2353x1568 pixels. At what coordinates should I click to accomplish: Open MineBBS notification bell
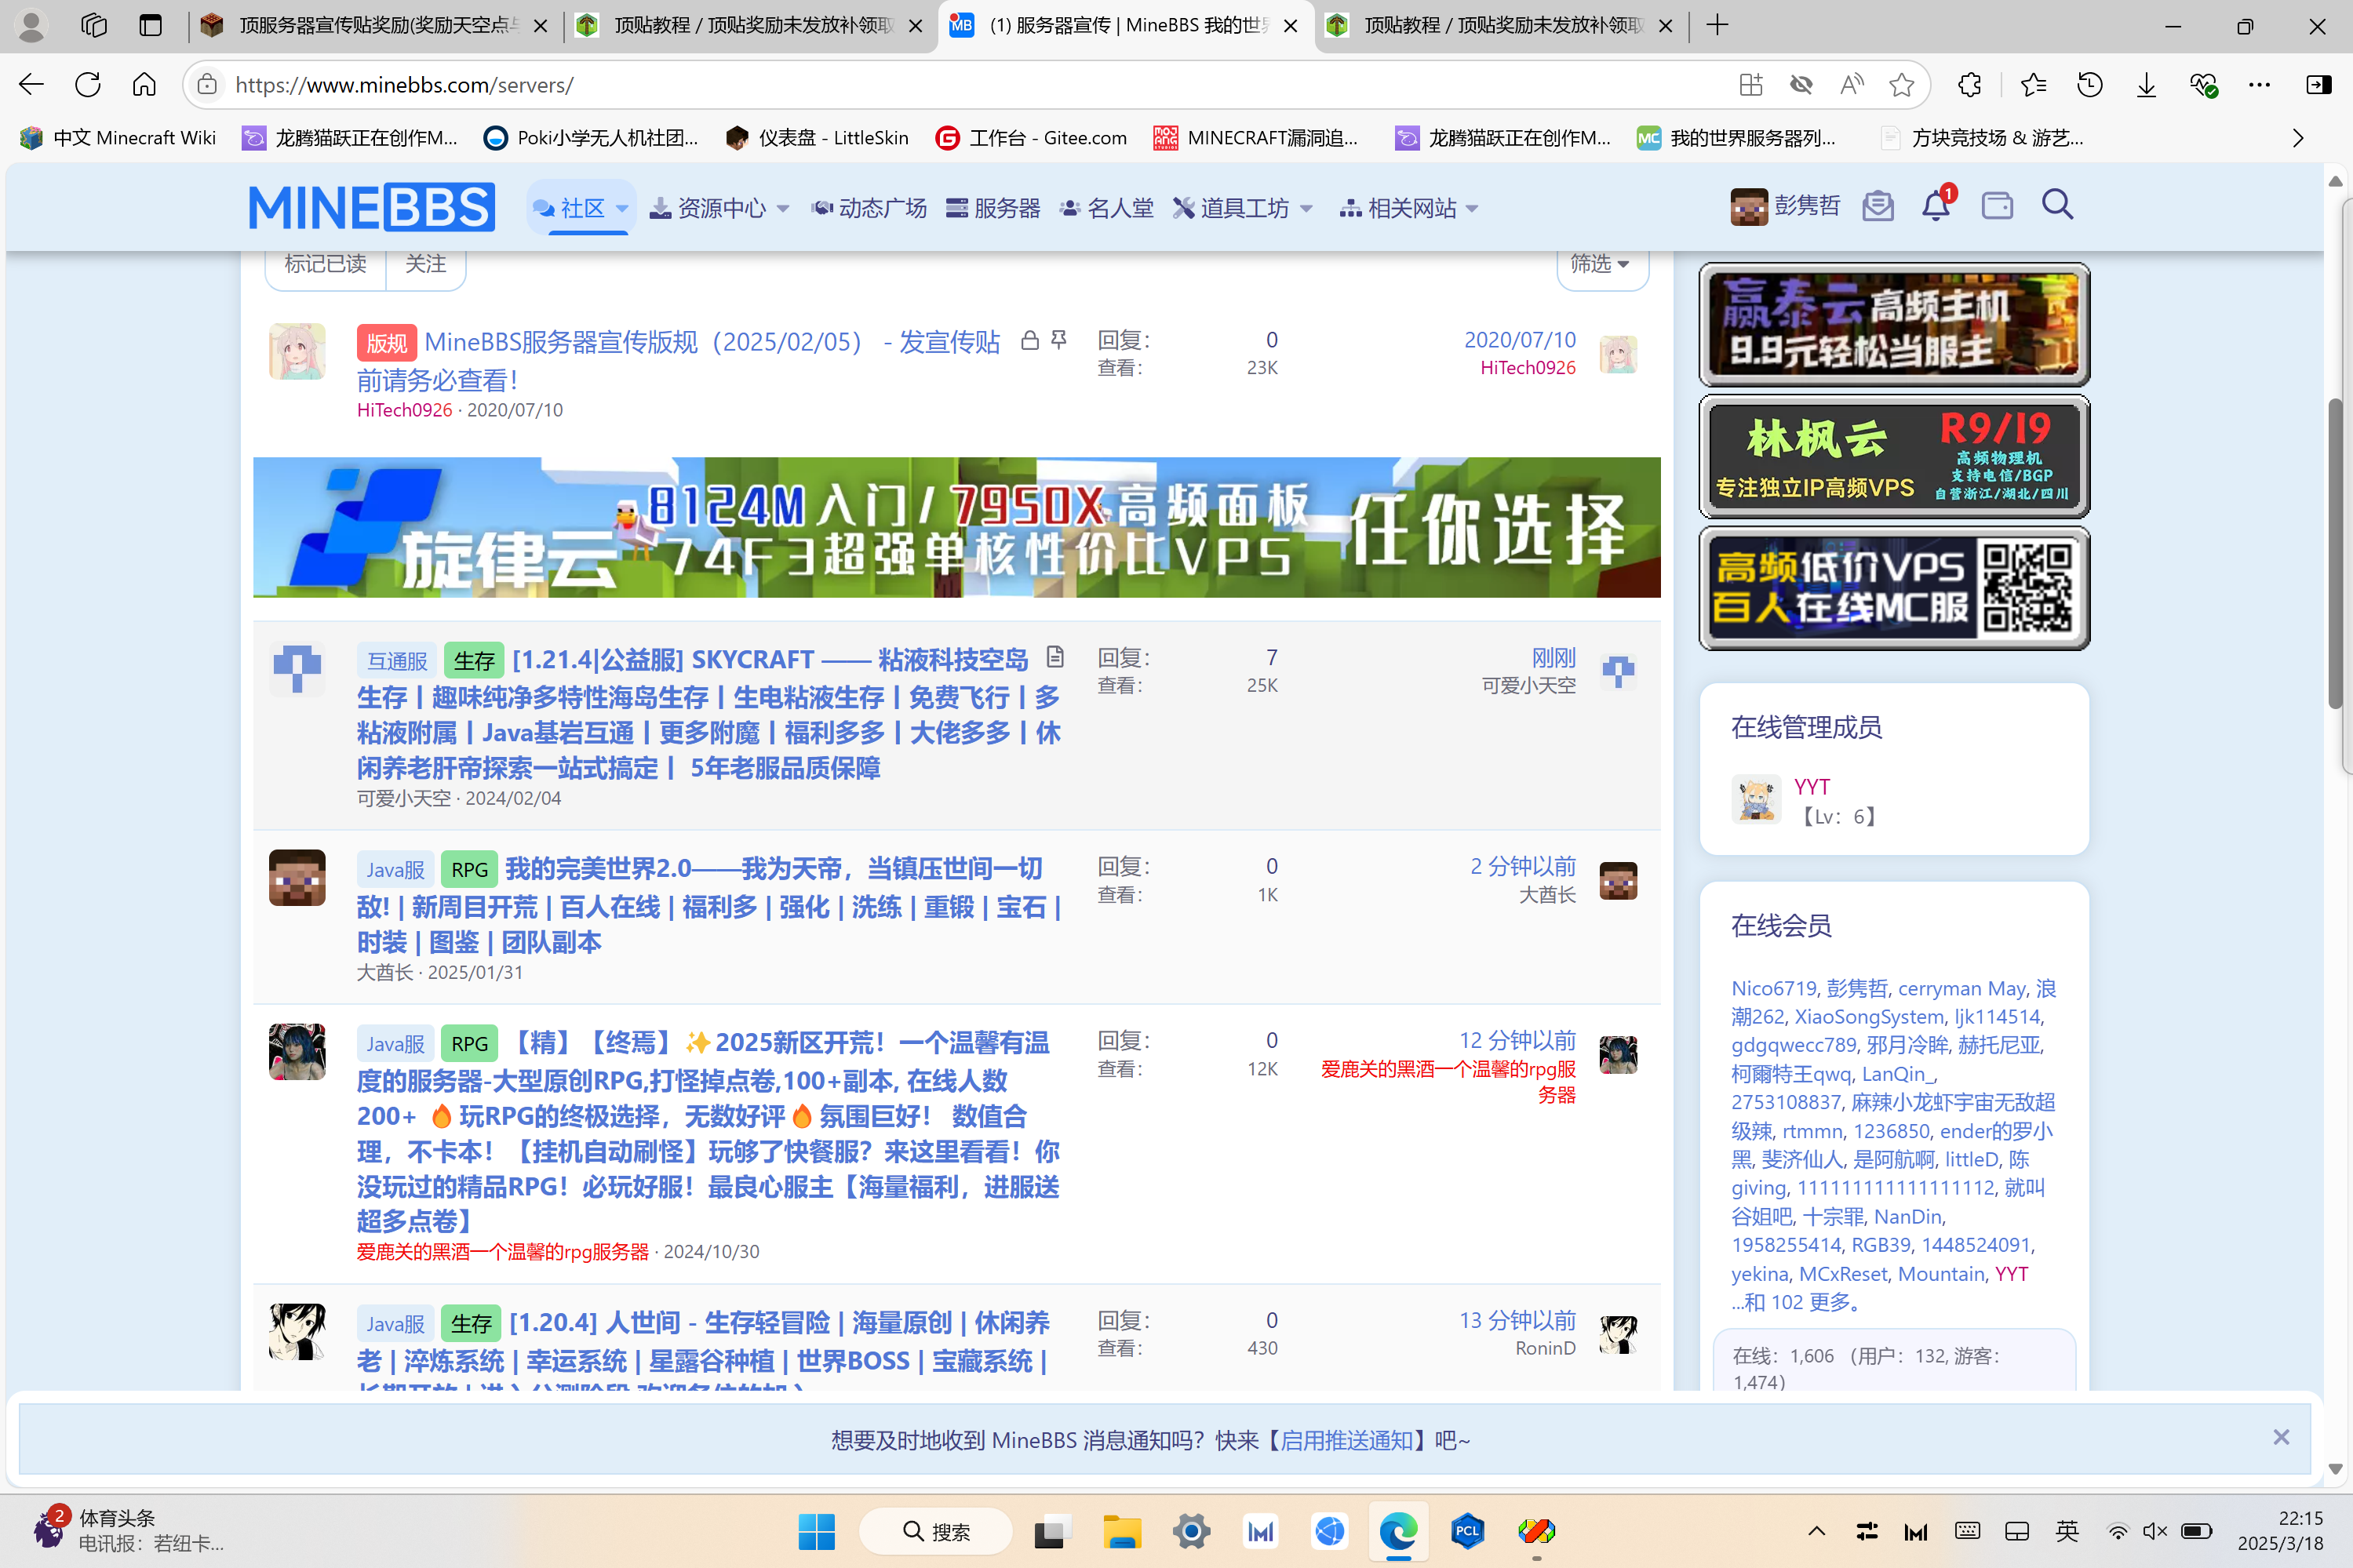point(1936,206)
